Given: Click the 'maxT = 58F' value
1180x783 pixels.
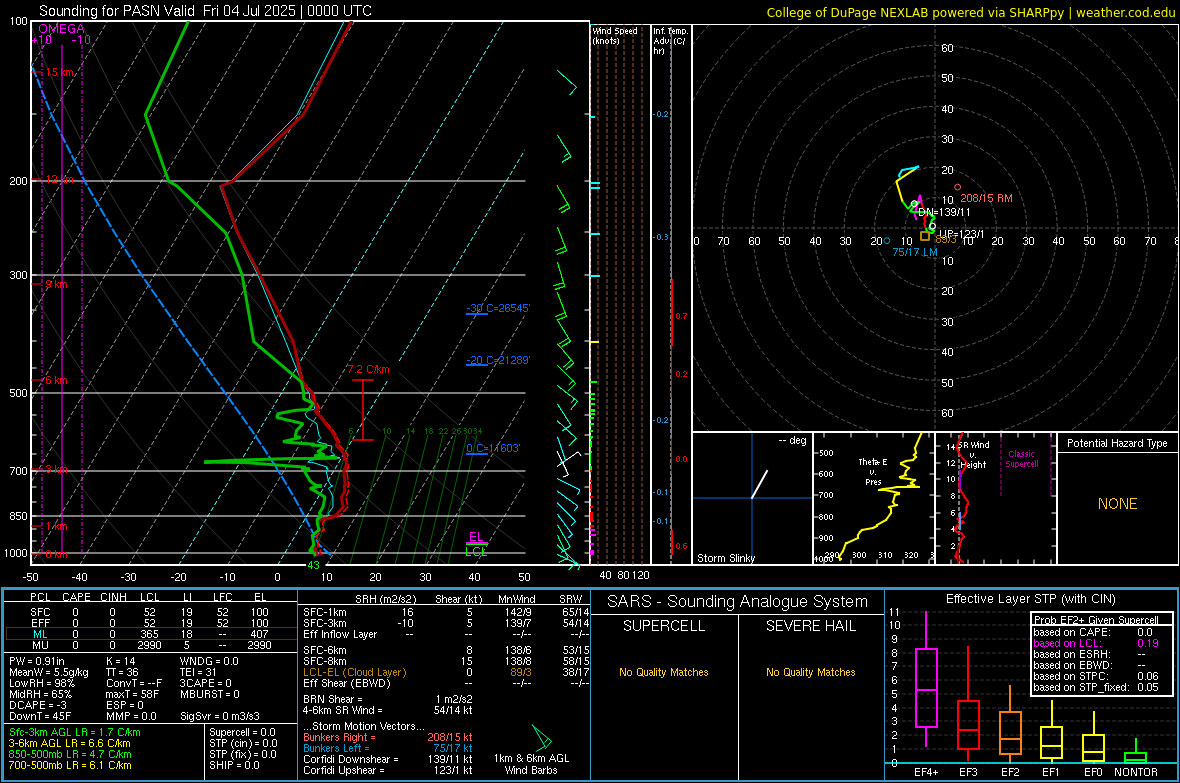Looking at the screenshot, I should (132, 694).
